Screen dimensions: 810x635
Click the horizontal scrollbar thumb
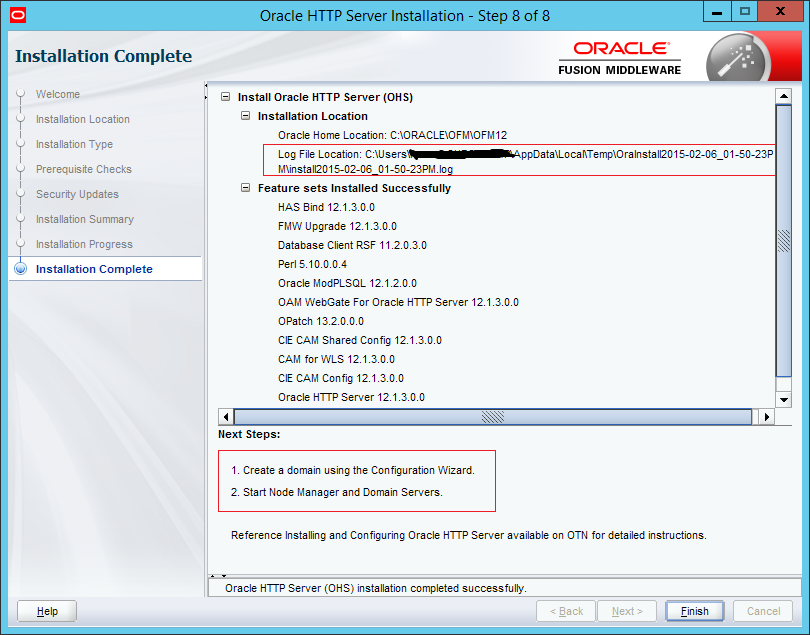coord(492,416)
